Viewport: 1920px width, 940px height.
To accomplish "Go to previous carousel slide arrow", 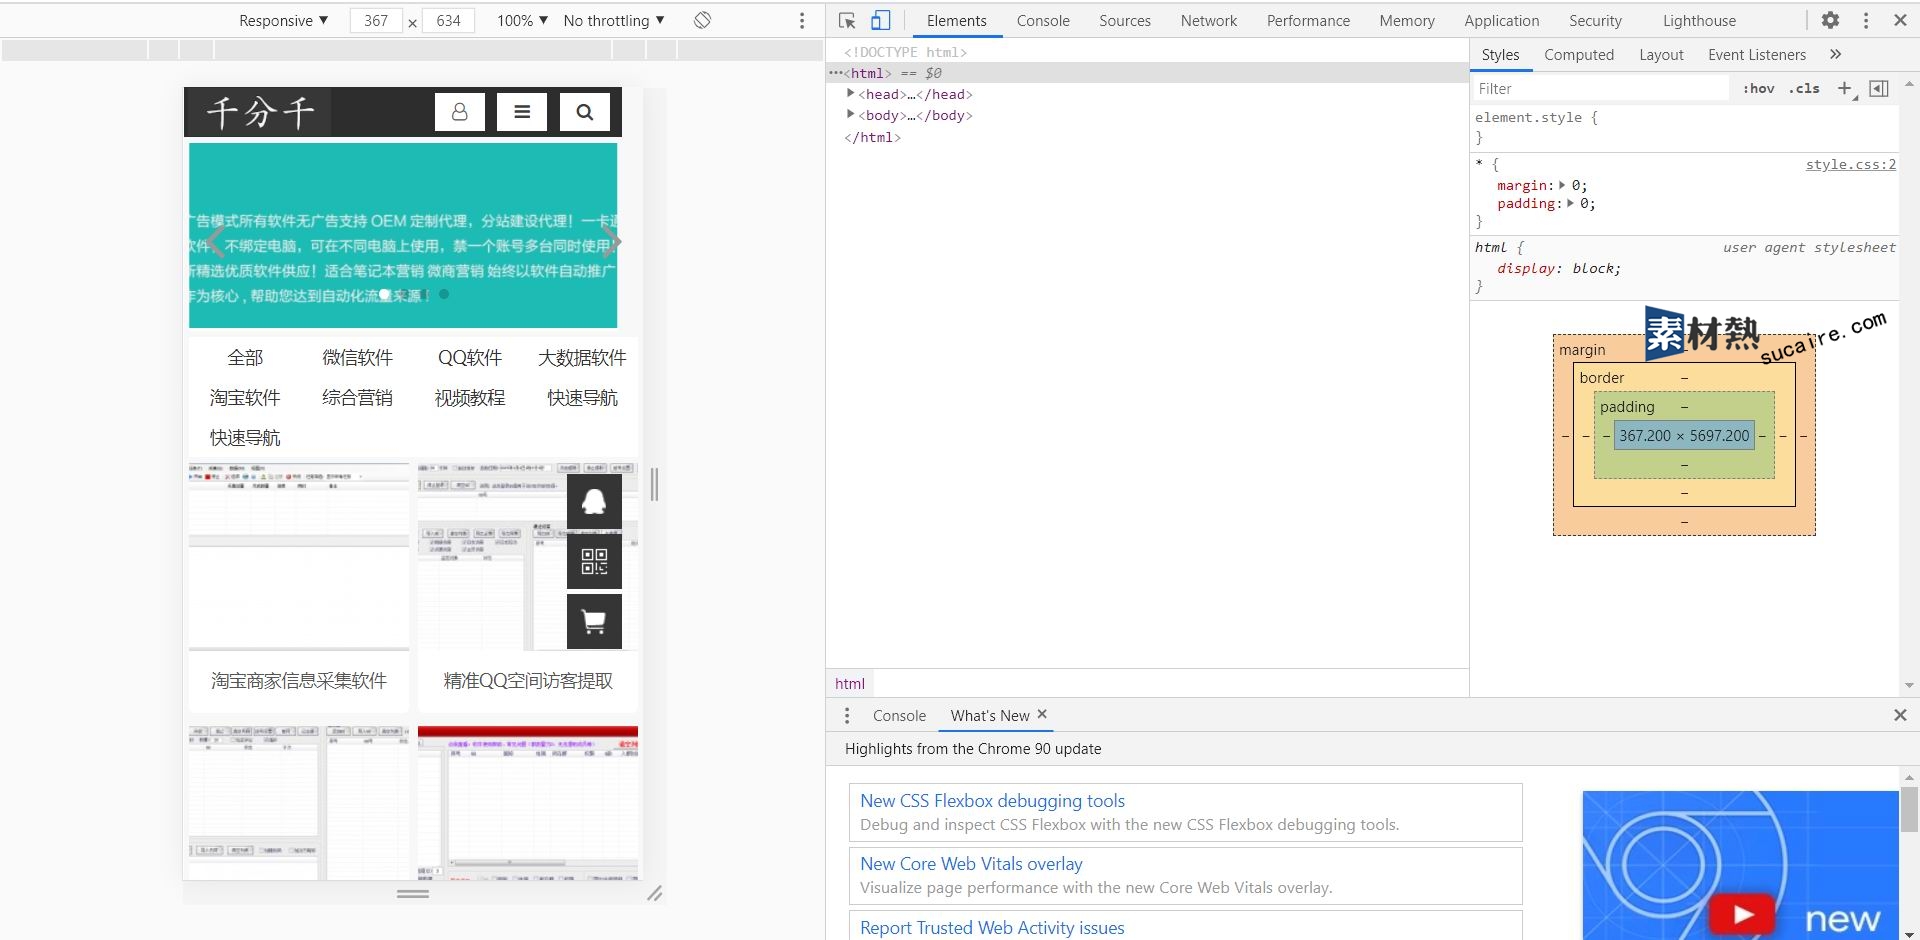I will tap(214, 241).
